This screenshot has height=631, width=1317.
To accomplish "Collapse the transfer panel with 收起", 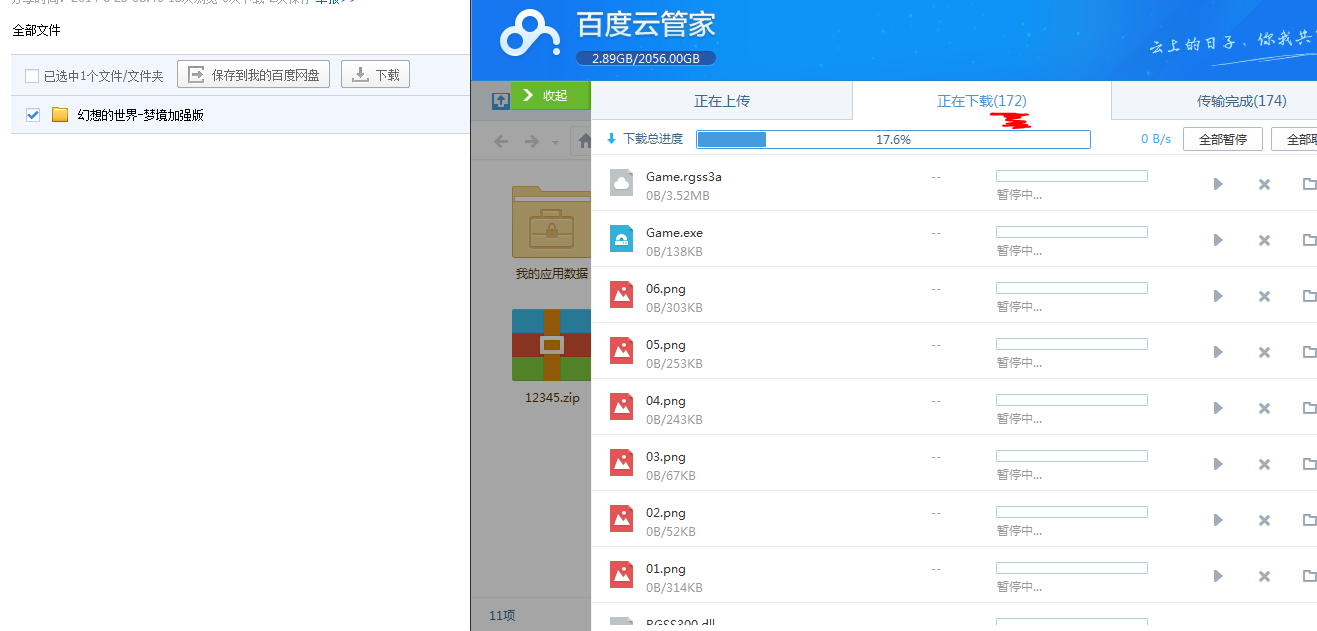I will [x=551, y=96].
